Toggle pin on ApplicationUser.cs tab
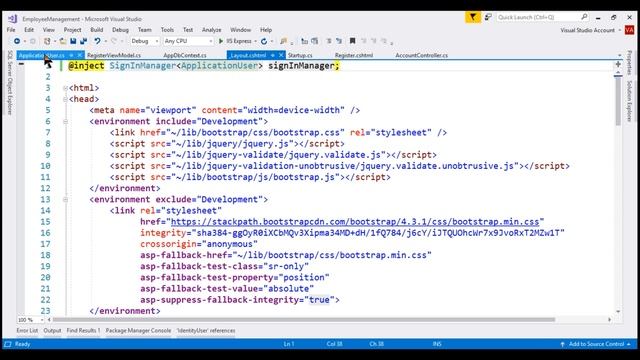The height and width of the screenshot is (360, 640). (71, 55)
